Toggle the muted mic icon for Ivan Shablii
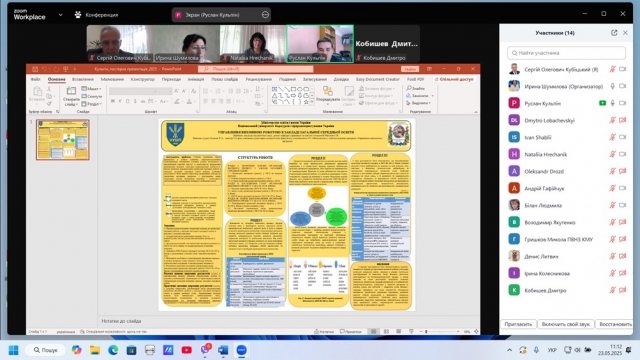 pos(612,137)
